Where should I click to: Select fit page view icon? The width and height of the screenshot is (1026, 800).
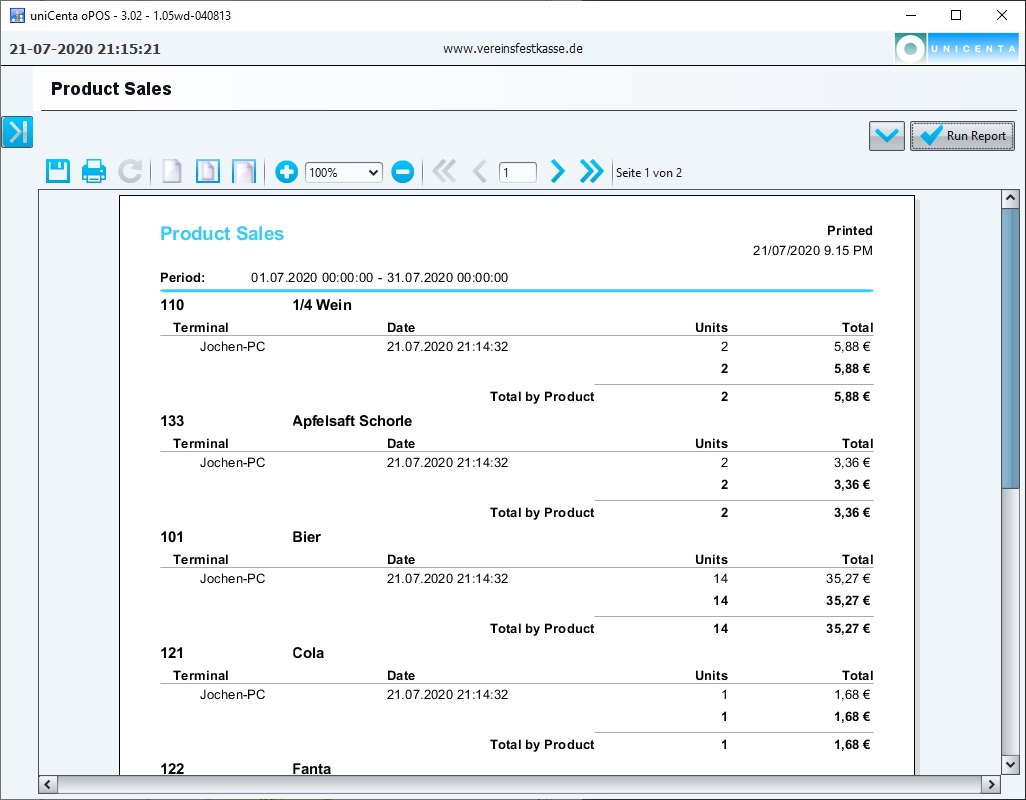[208, 172]
